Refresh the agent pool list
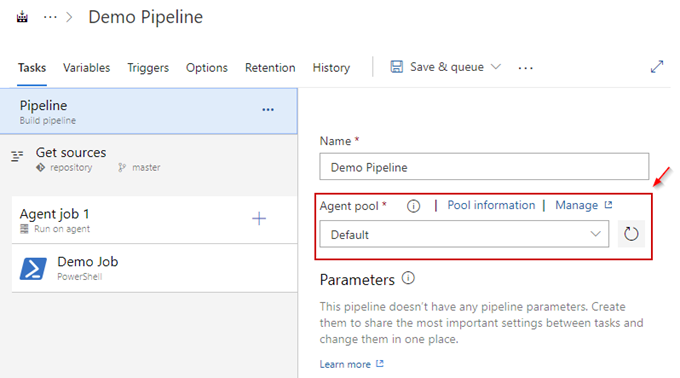Screen dimensions: 680x378 (631, 234)
